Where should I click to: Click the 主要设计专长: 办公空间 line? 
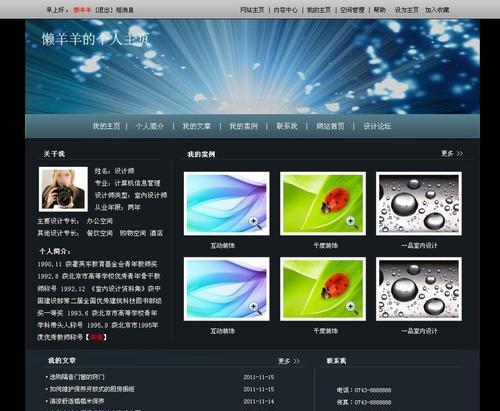tap(75, 221)
